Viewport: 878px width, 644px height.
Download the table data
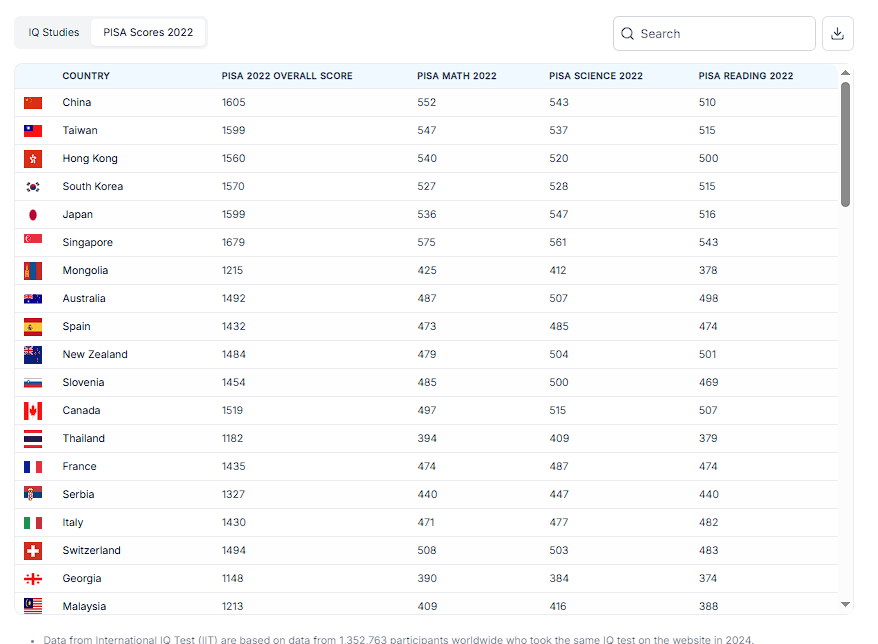coord(838,34)
